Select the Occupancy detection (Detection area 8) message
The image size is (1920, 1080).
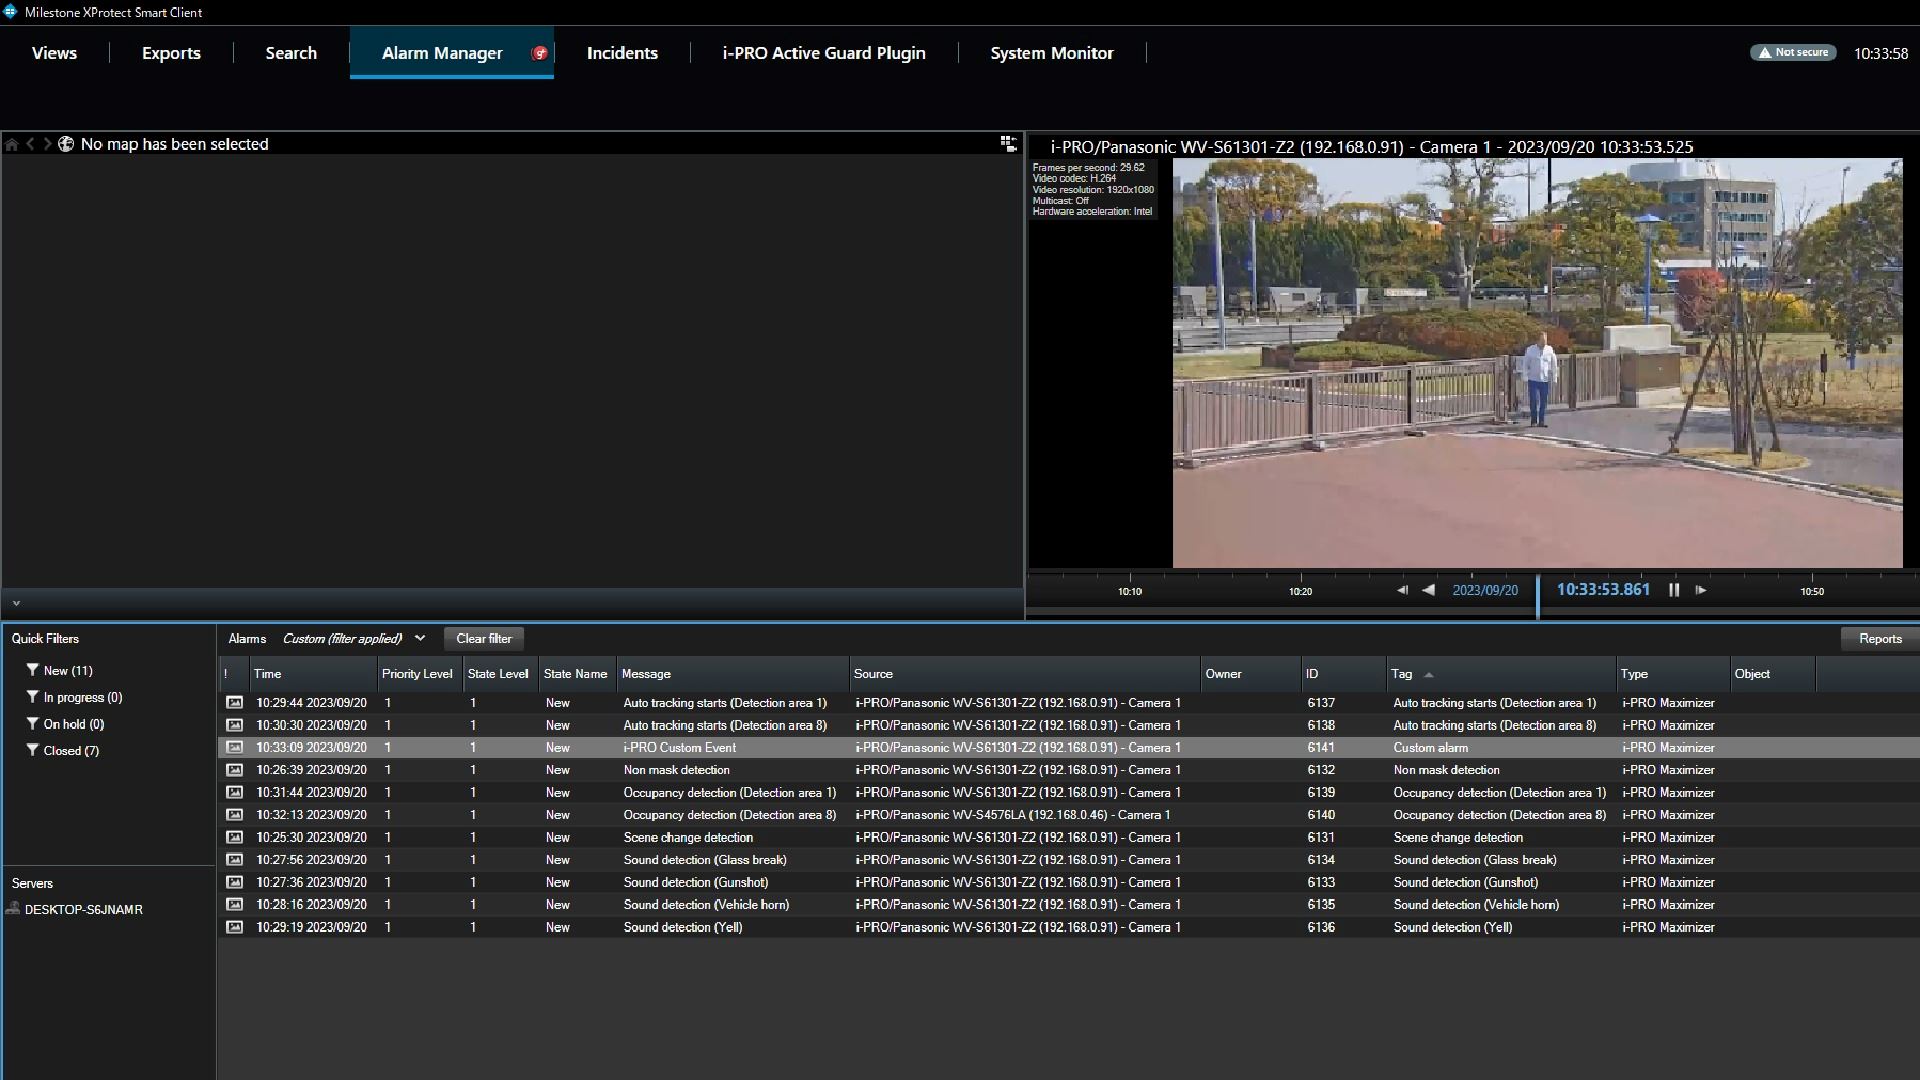730,815
